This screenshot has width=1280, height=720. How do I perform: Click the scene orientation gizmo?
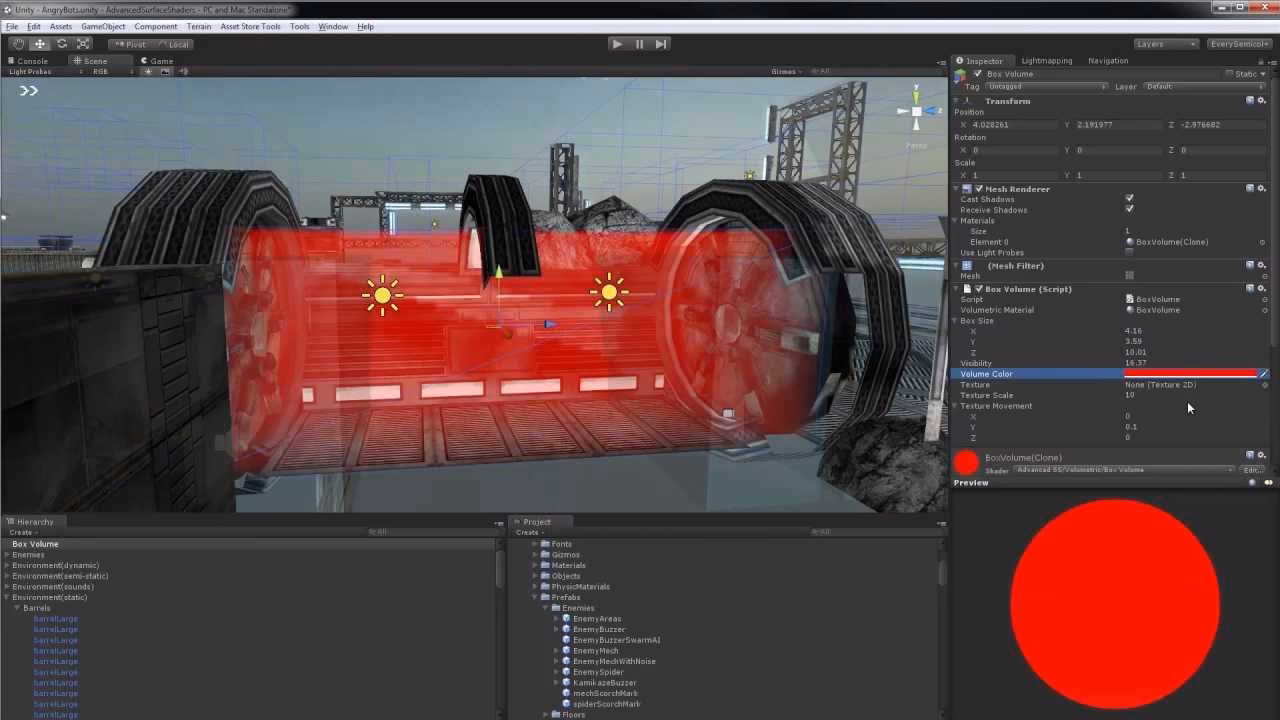click(x=916, y=111)
